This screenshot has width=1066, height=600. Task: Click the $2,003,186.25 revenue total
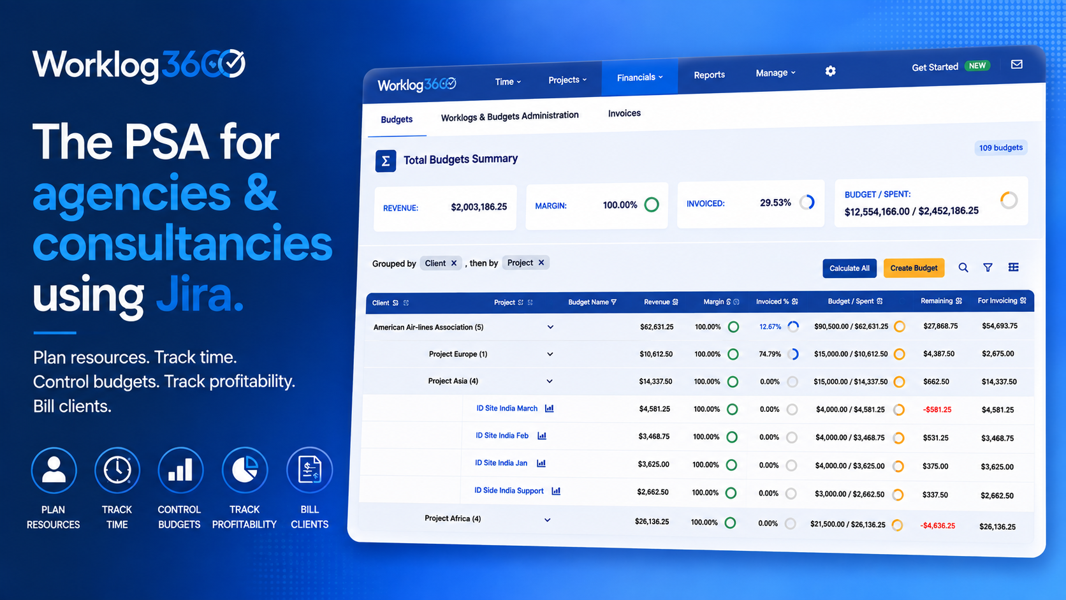click(x=479, y=207)
